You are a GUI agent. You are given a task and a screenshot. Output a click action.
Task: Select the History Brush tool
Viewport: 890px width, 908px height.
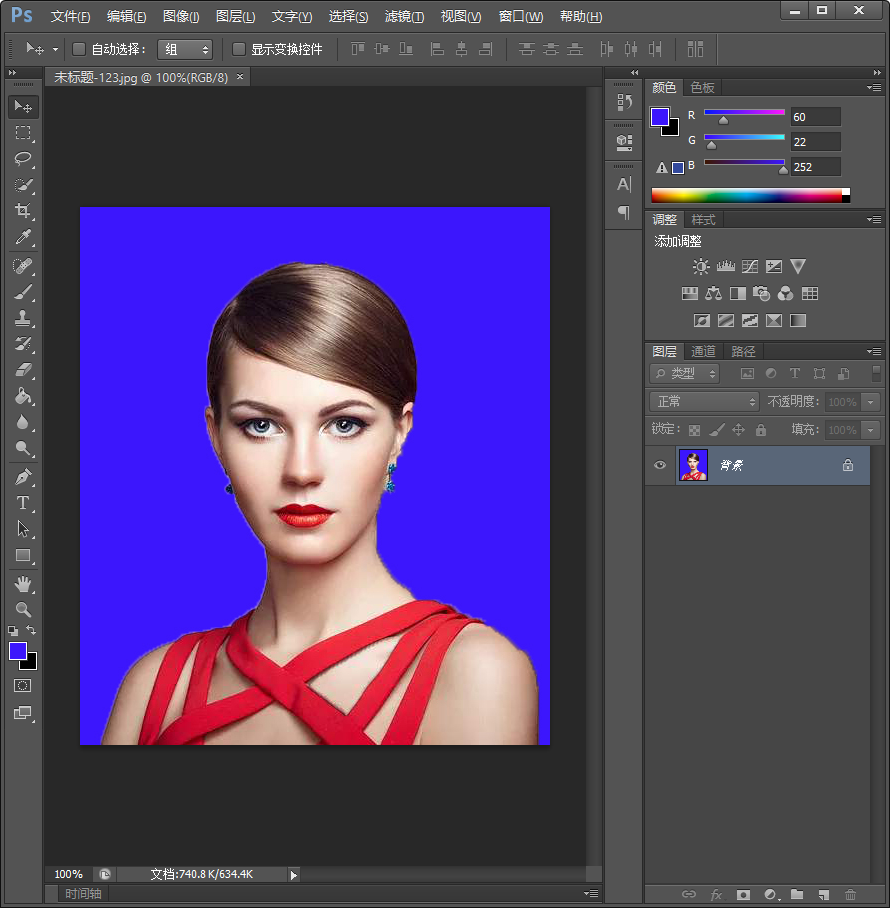coord(23,343)
